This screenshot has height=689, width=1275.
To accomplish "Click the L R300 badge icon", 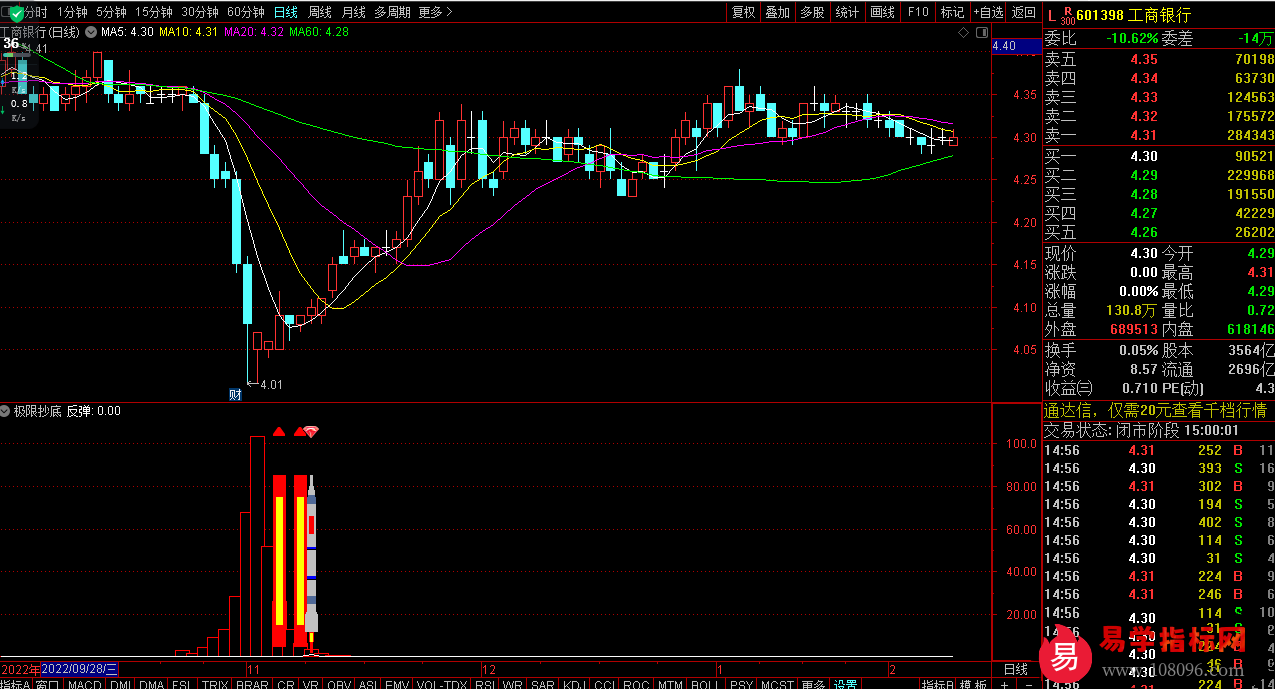I will [x=1059, y=14].
